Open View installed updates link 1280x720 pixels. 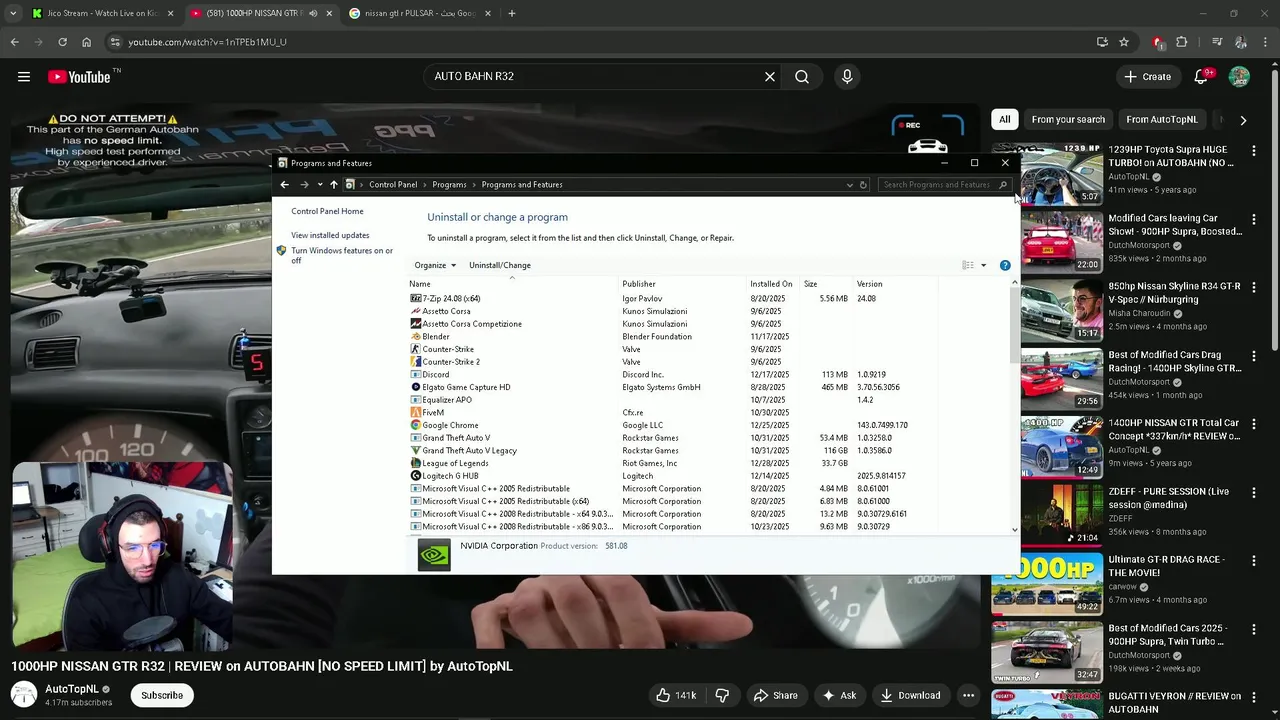point(330,235)
